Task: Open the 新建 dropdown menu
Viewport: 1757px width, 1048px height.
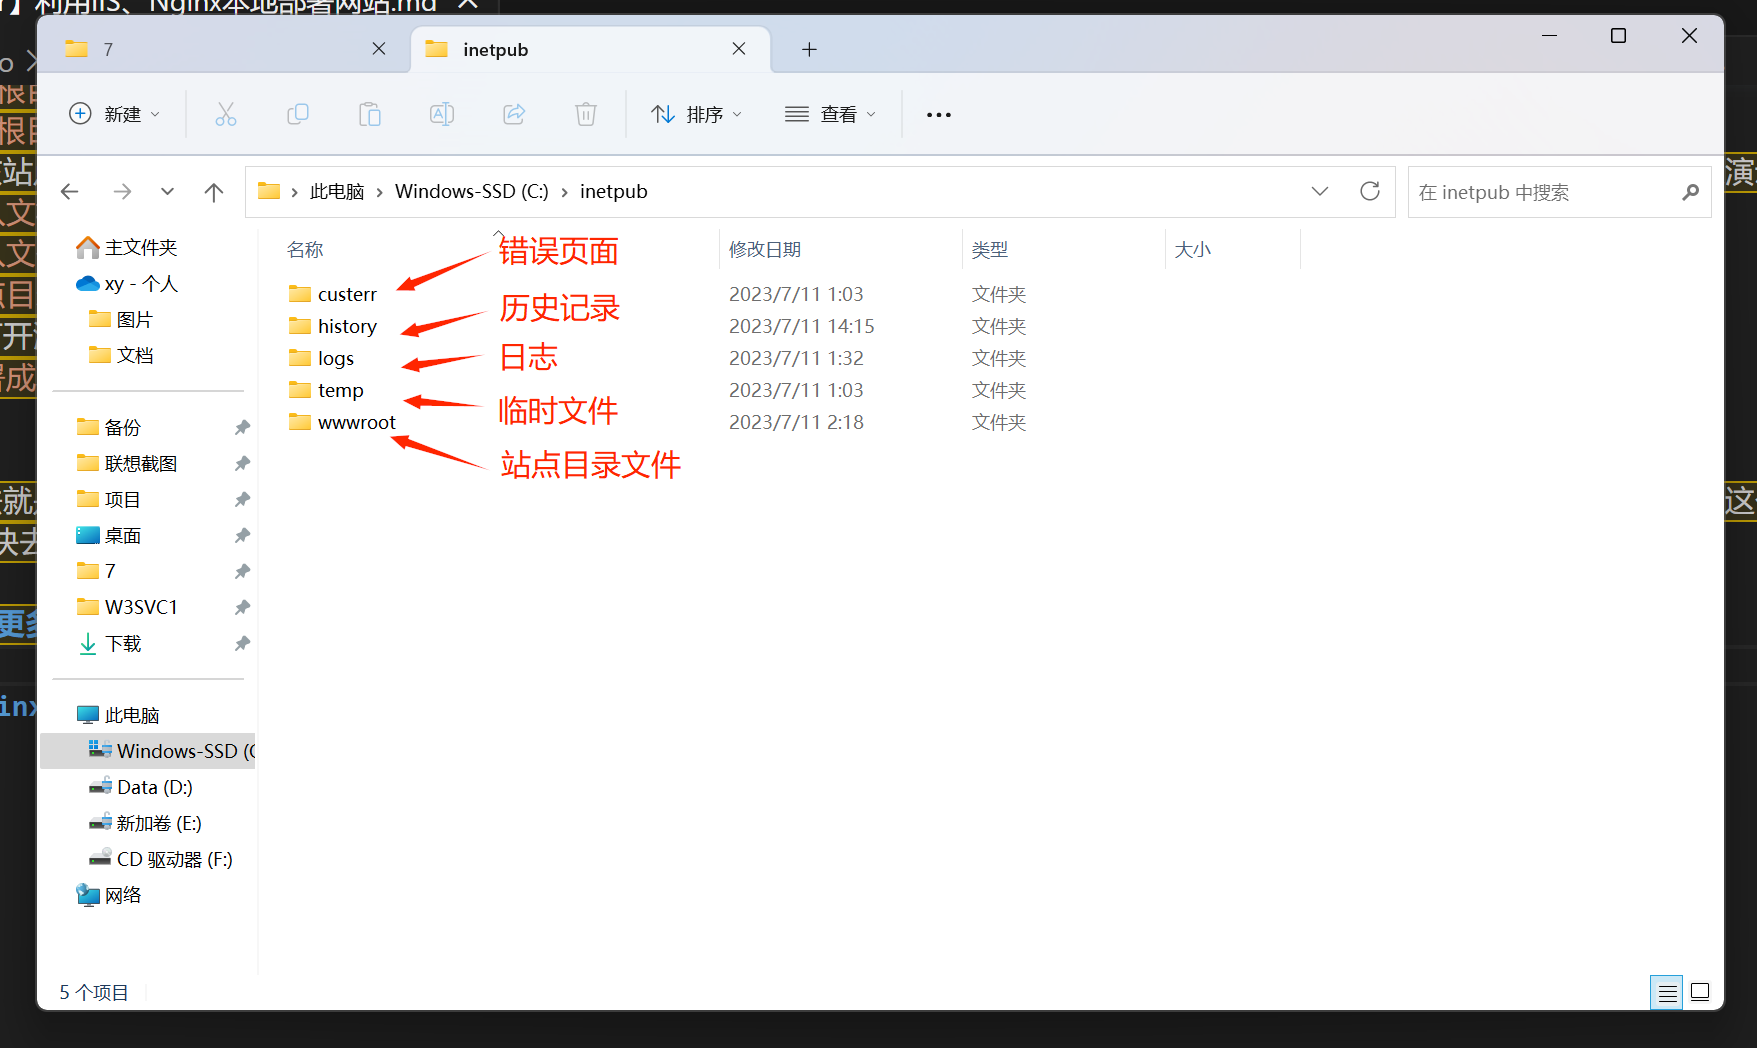Action: point(114,114)
